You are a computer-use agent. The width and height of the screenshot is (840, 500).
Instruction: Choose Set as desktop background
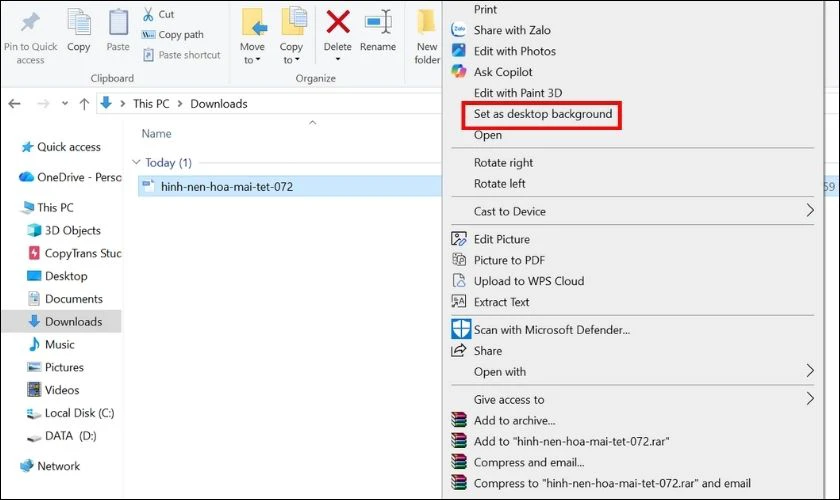(x=542, y=114)
